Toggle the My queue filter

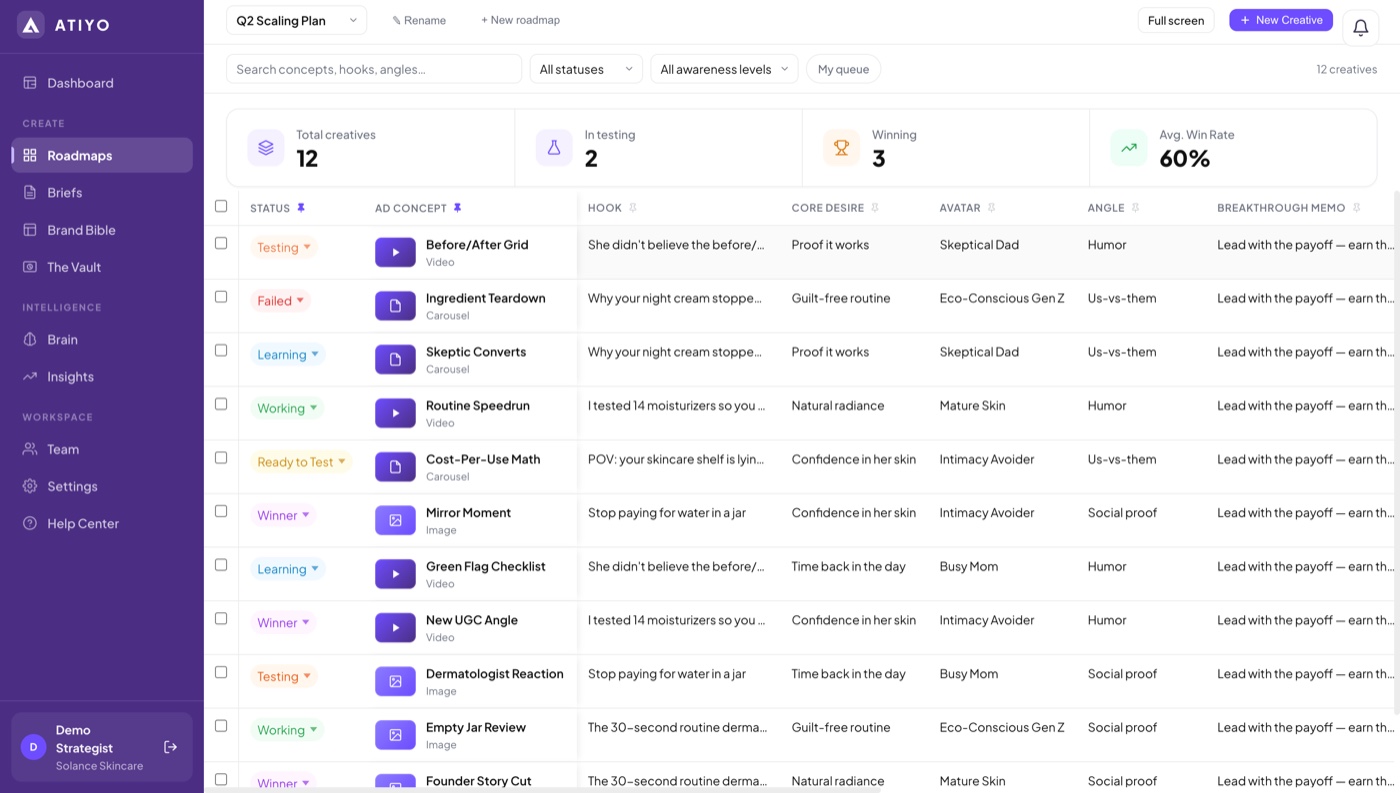(843, 69)
